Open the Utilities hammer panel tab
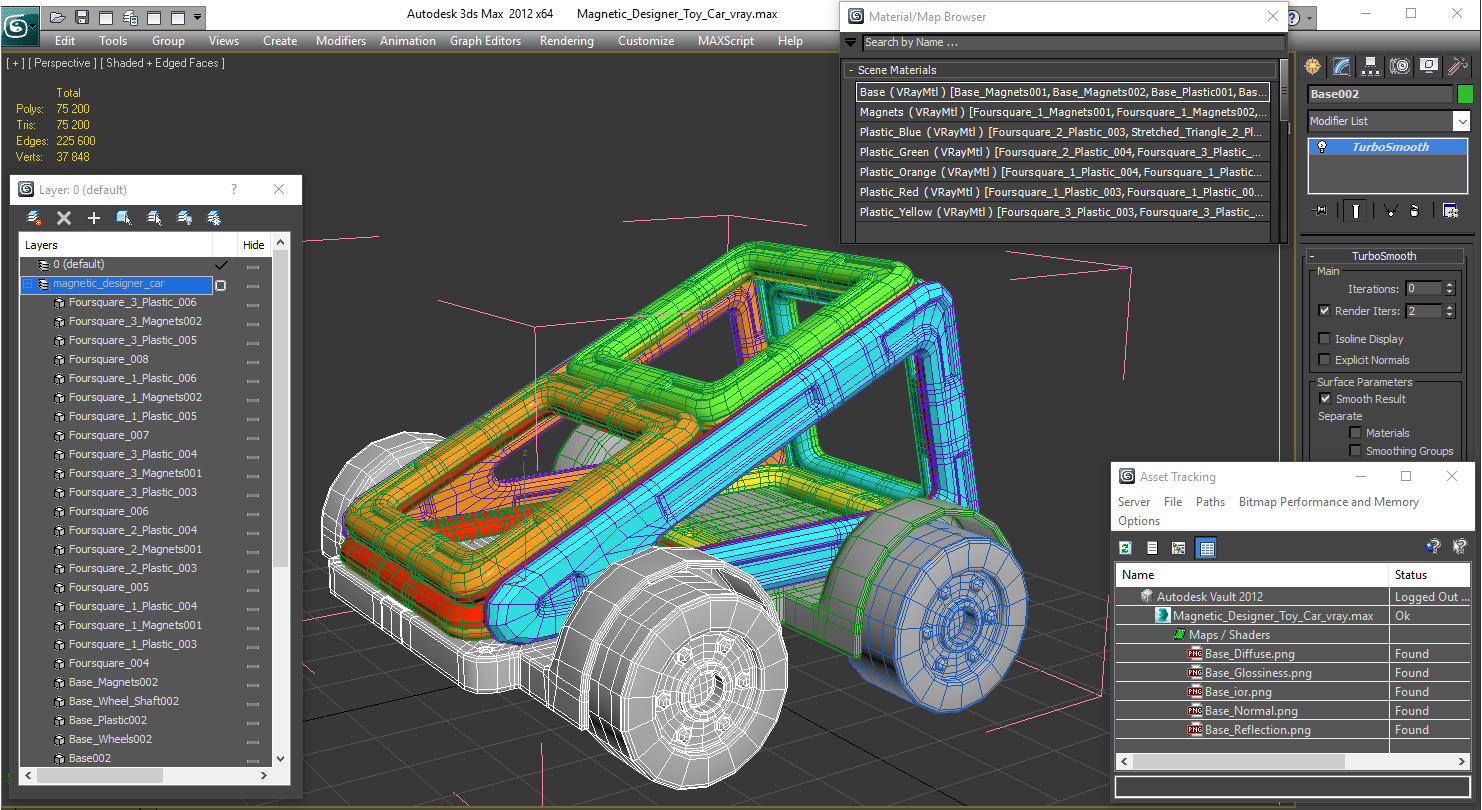The height and width of the screenshot is (810, 1482). (1458, 66)
